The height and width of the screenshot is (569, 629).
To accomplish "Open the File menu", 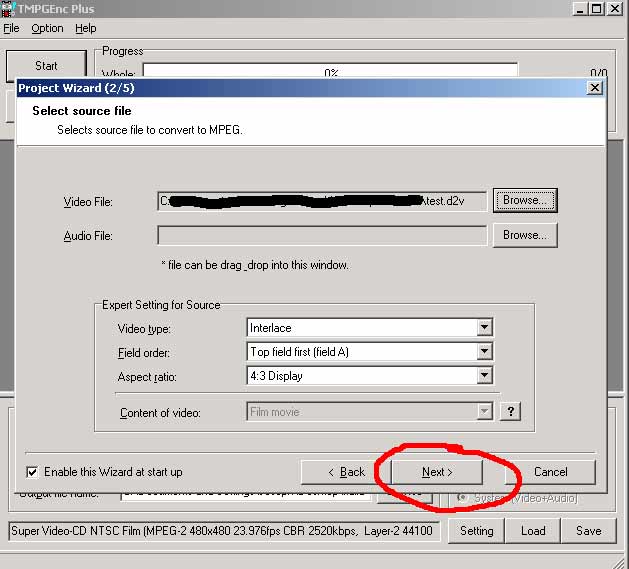I will pos(11,28).
